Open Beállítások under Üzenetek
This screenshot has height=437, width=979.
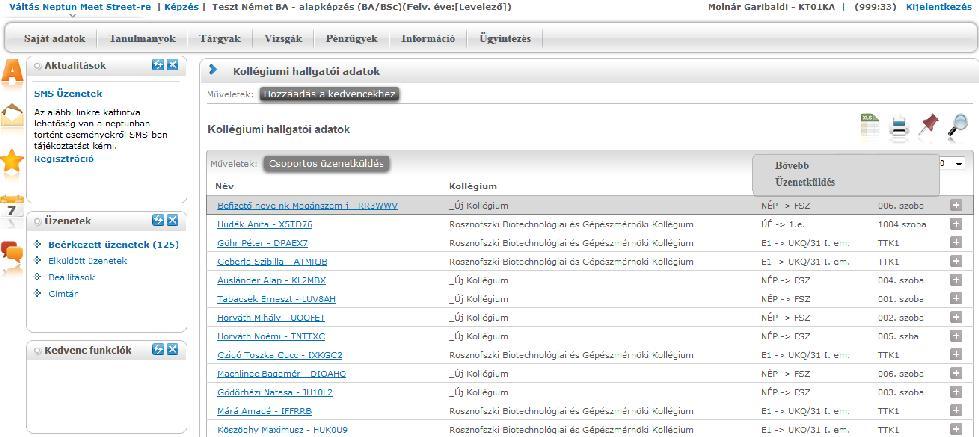pyautogui.click(x=71, y=277)
